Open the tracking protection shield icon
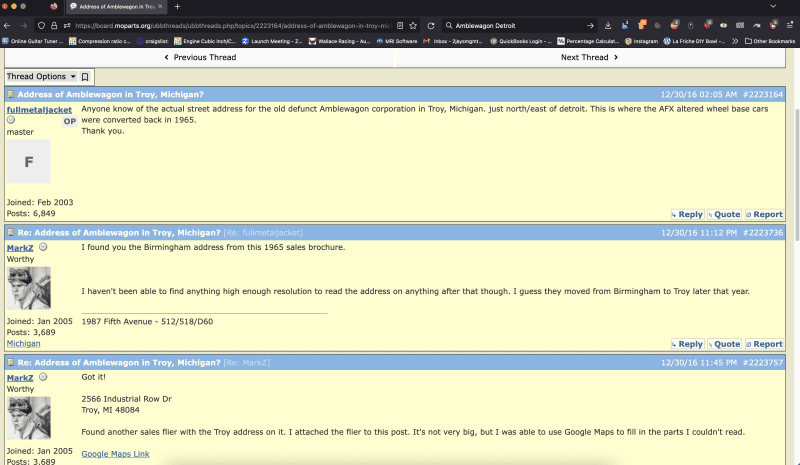Screen dimensions: 800x465 pos(41,26)
